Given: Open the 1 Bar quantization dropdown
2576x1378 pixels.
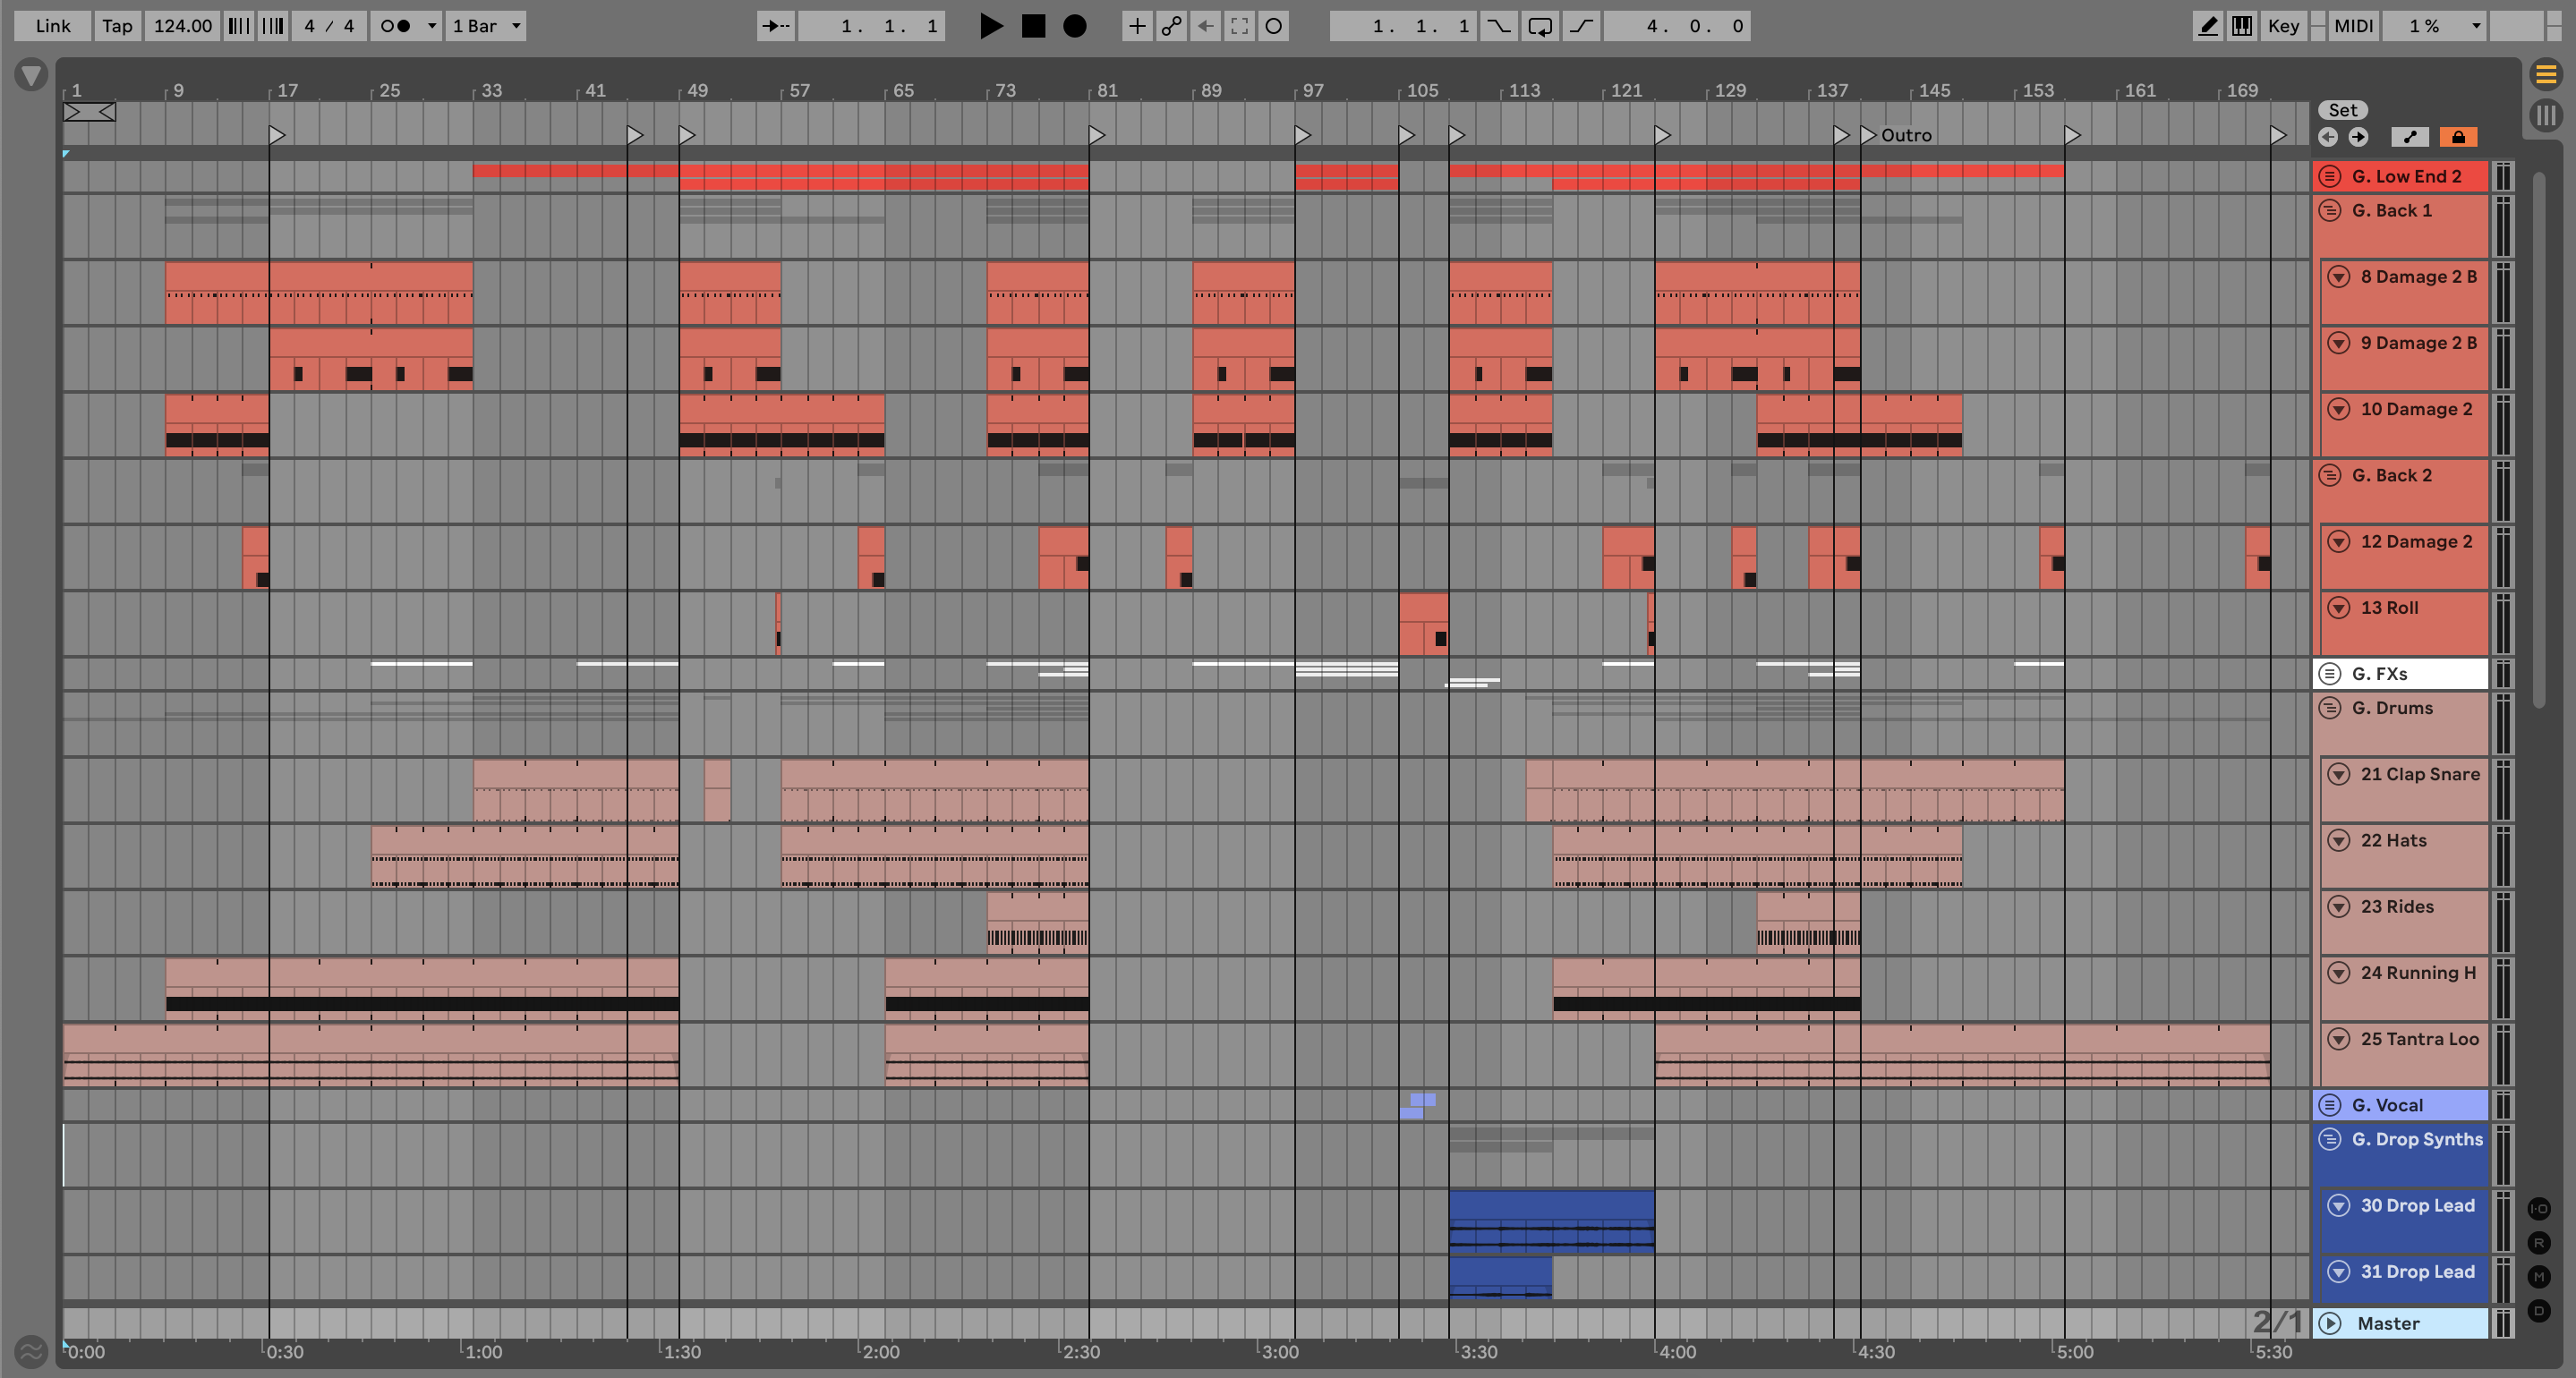Looking at the screenshot, I should 486,26.
